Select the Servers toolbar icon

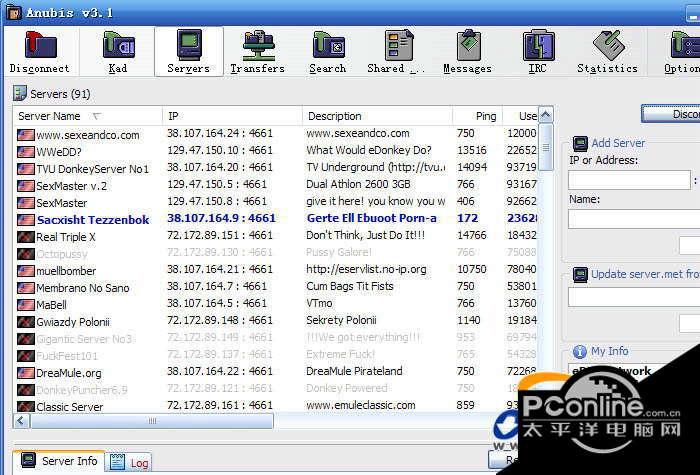(x=189, y=51)
